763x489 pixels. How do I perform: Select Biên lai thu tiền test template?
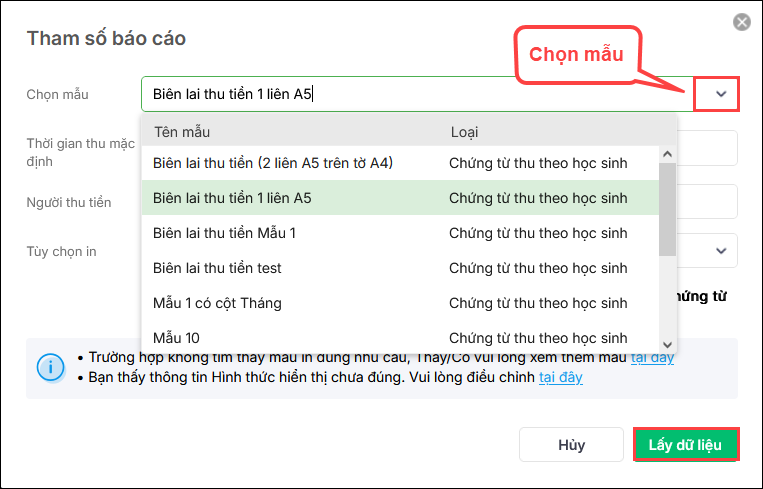[217, 268]
